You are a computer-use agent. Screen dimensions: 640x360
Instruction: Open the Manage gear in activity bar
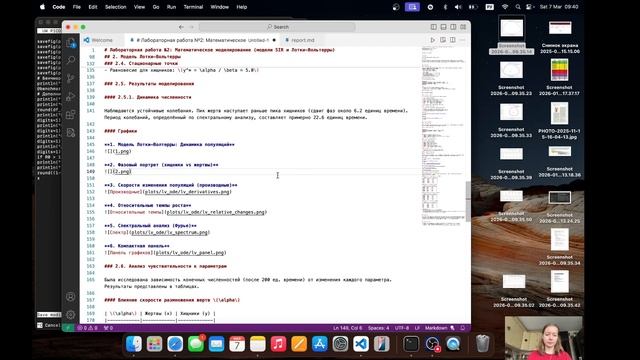pyautogui.click(x=71, y=315)
